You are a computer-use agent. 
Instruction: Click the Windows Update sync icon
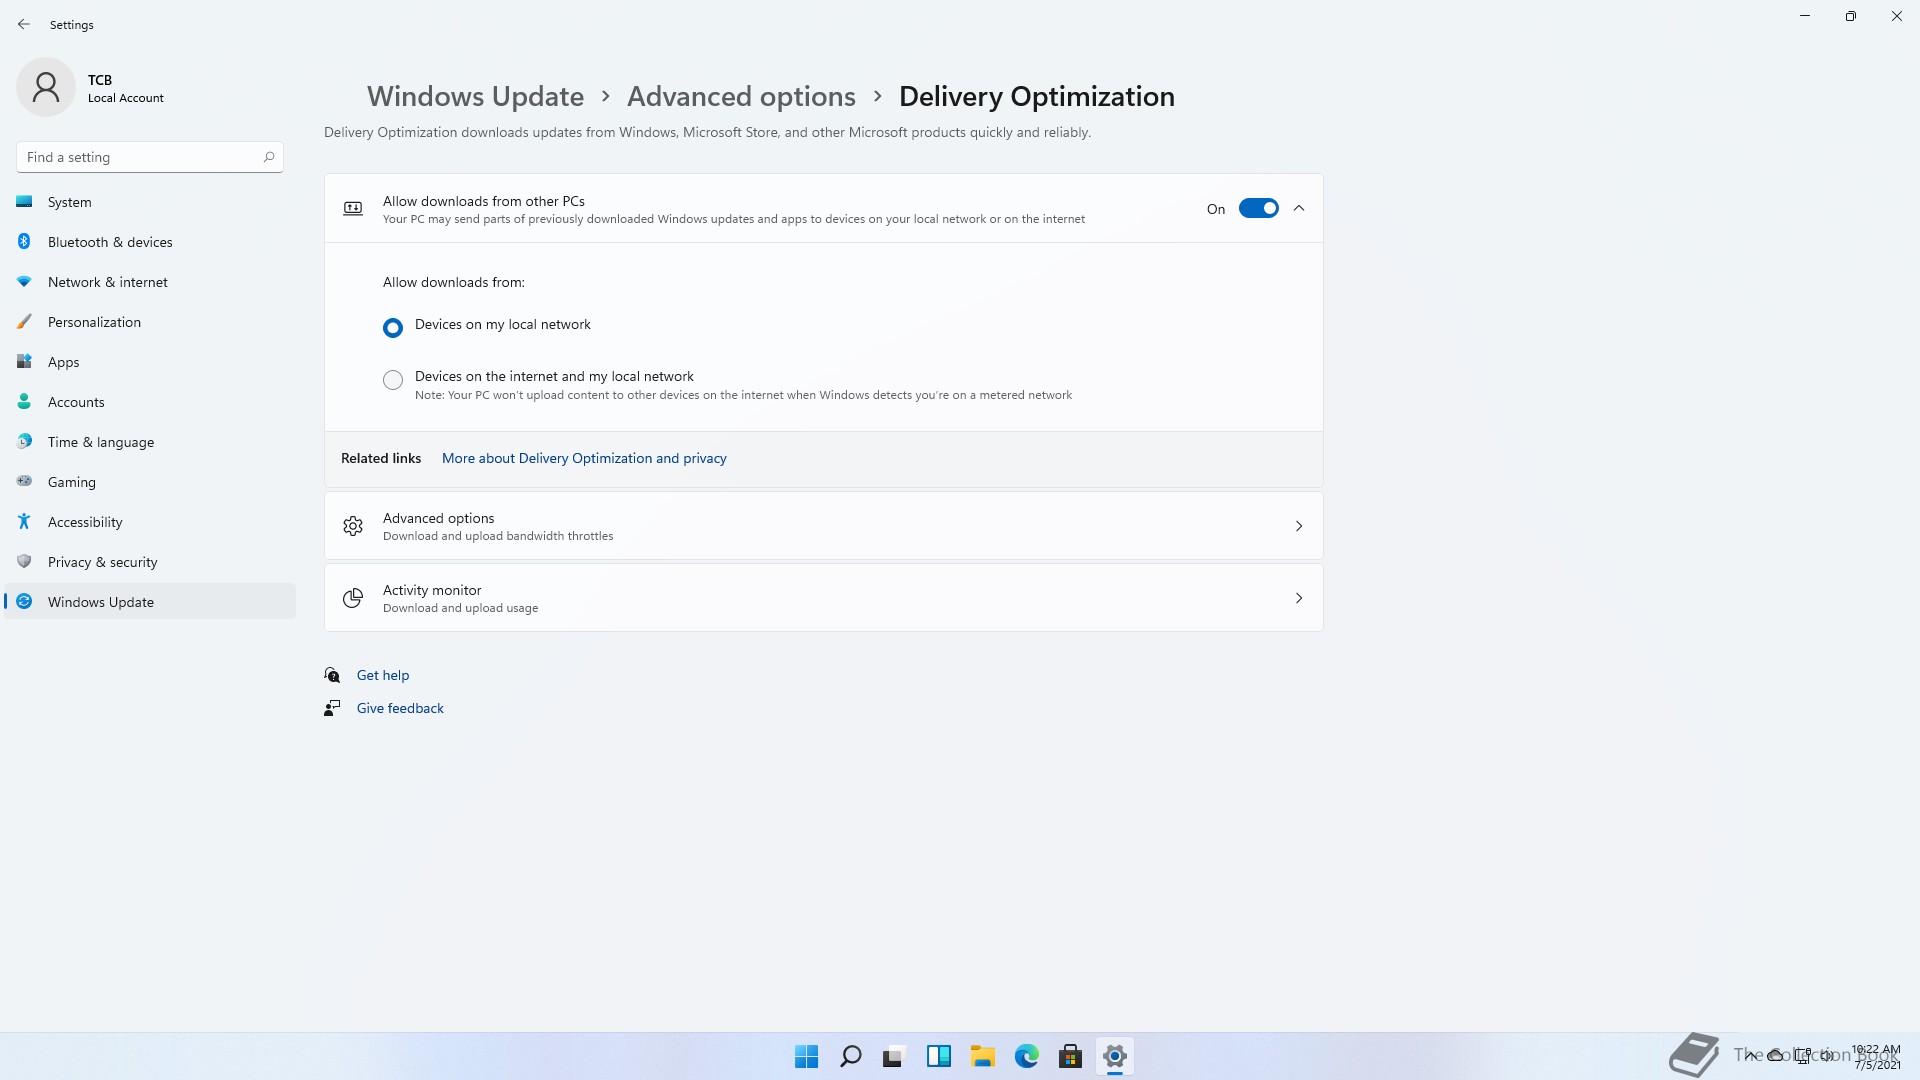[24, 602]
